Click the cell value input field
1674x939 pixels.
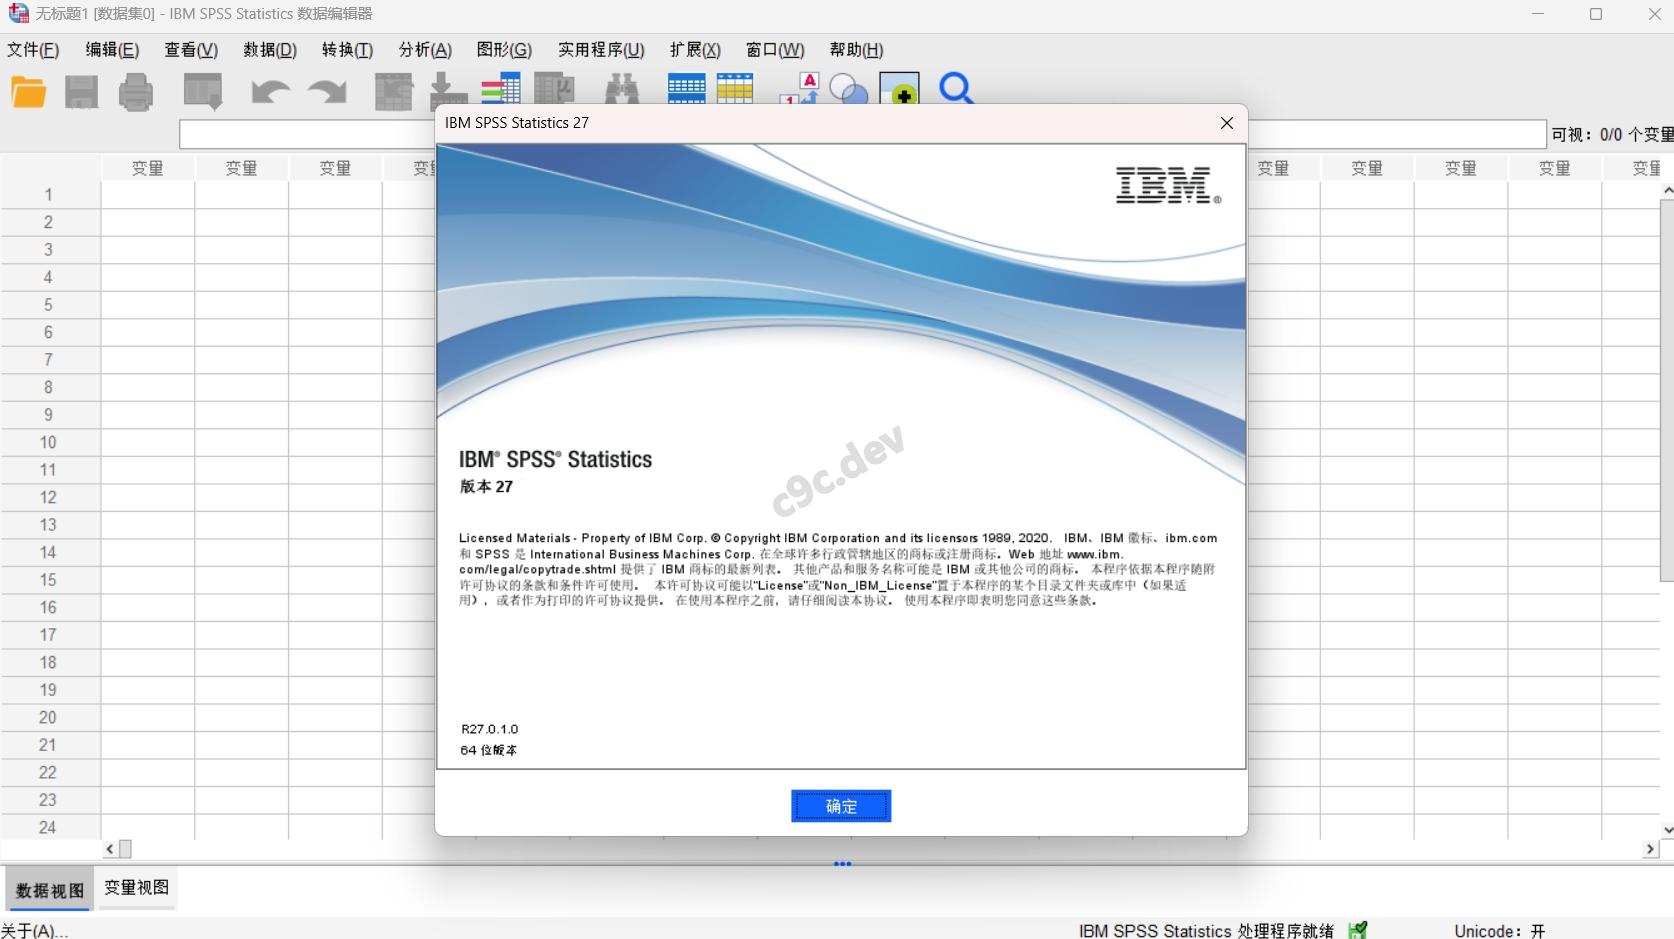coord(863,134)
